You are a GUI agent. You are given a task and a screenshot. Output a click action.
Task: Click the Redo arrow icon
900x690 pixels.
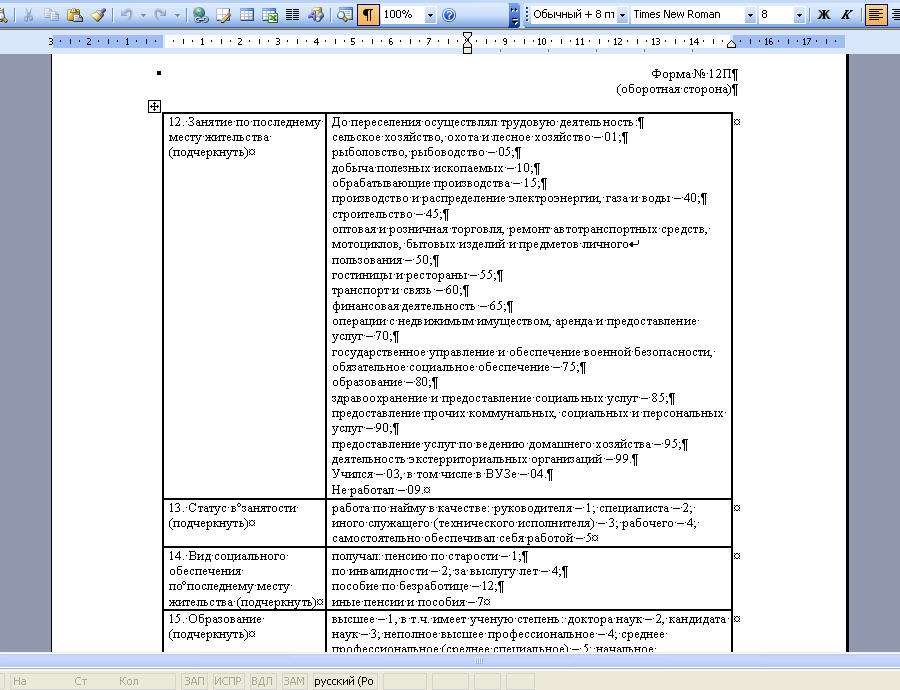[x=161, y=15]
